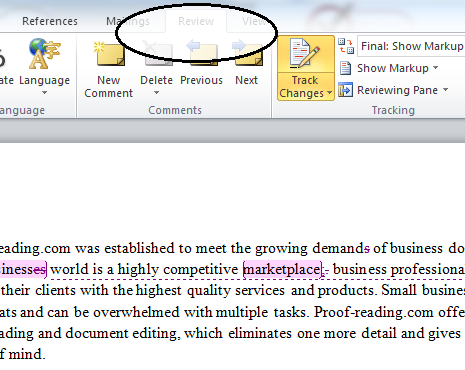Jump to the Next comment
Image resolution: width=465 pixels, height=370 pixels.
click(247, 53)
